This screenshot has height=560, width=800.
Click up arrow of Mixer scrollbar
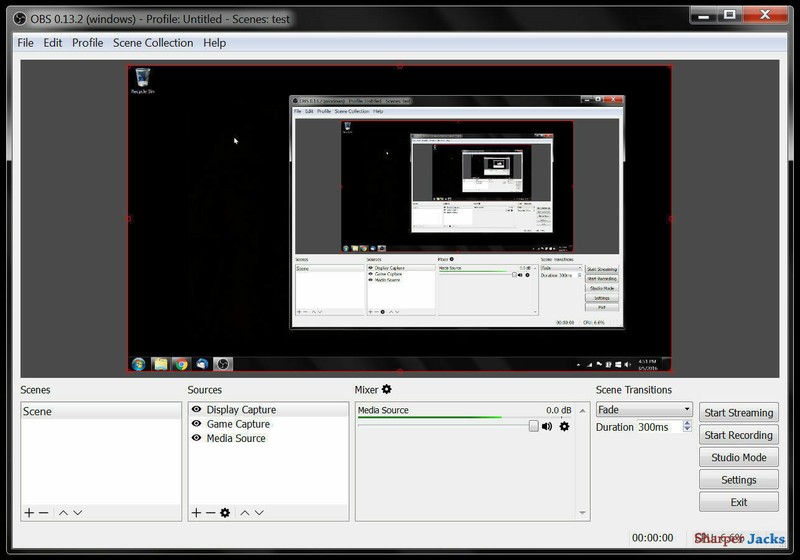click(583, 410)
